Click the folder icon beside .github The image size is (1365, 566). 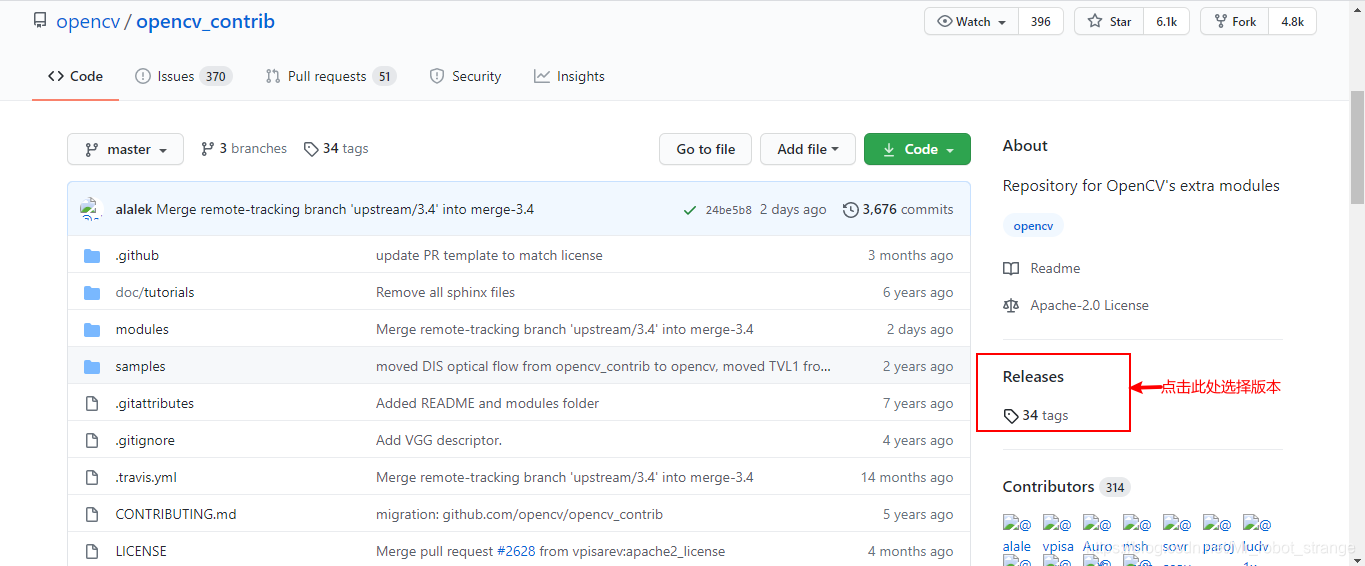tap(92, 255)
